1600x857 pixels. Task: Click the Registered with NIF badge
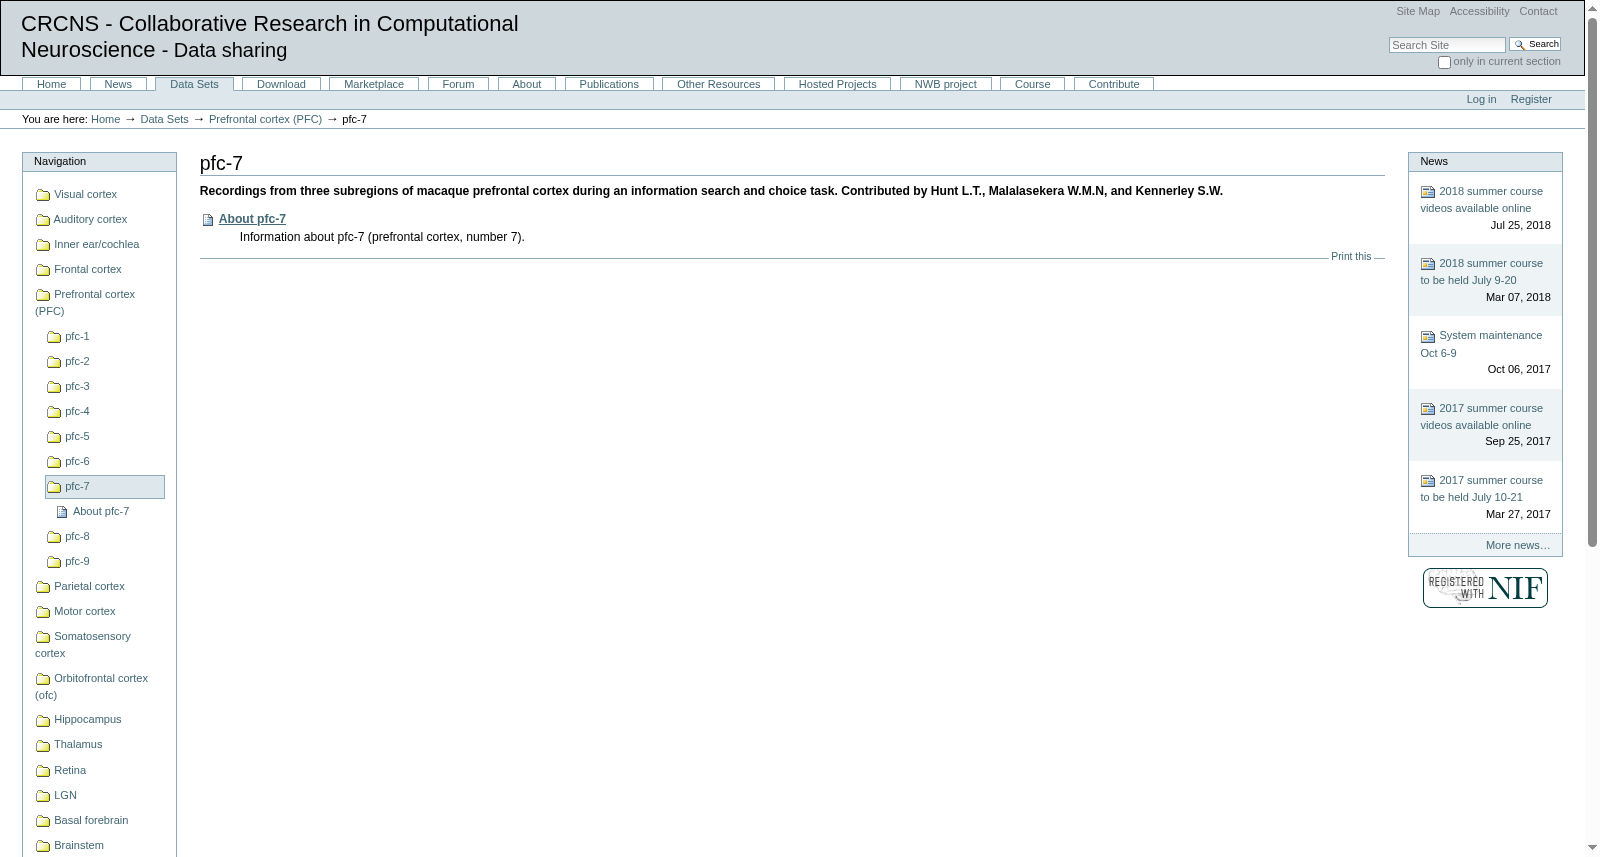(1485, 588)
